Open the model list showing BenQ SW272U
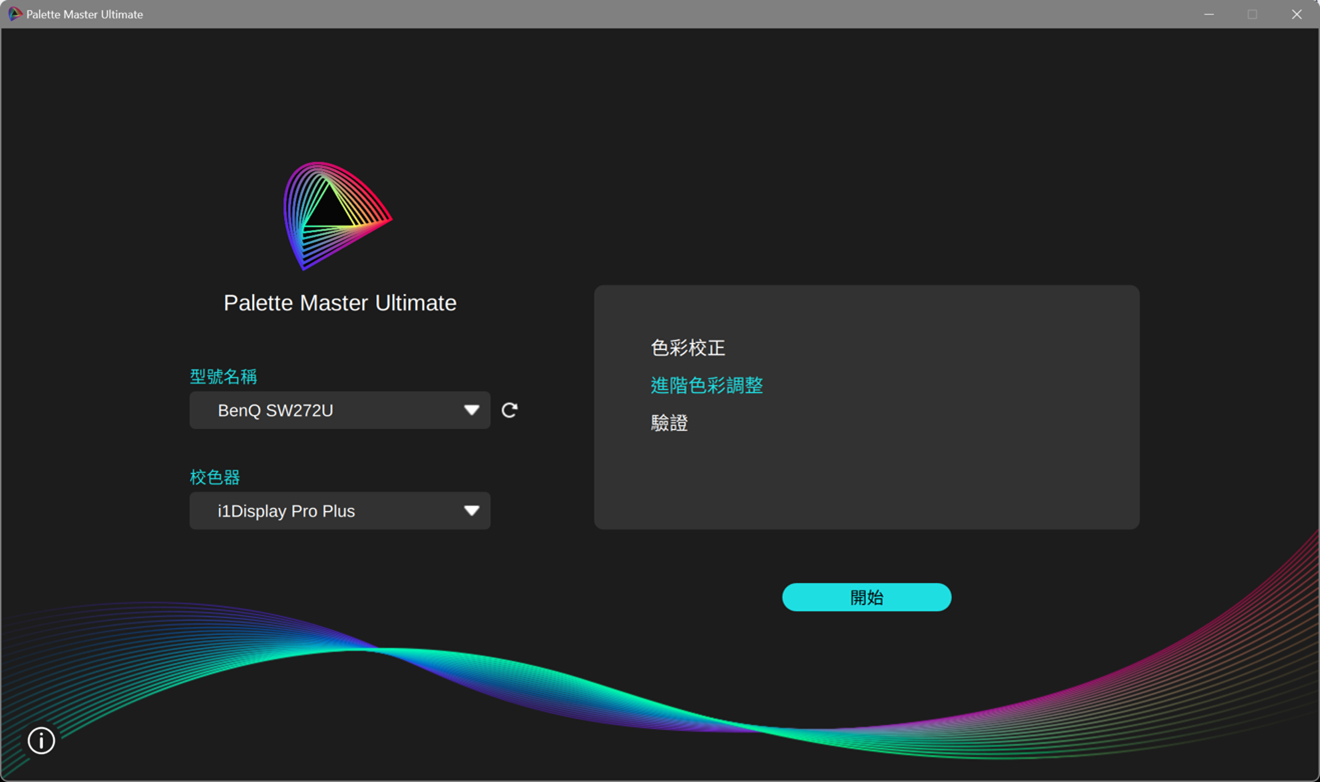The height and width of the screenshot is (782, 1320). tap(330, 410)
